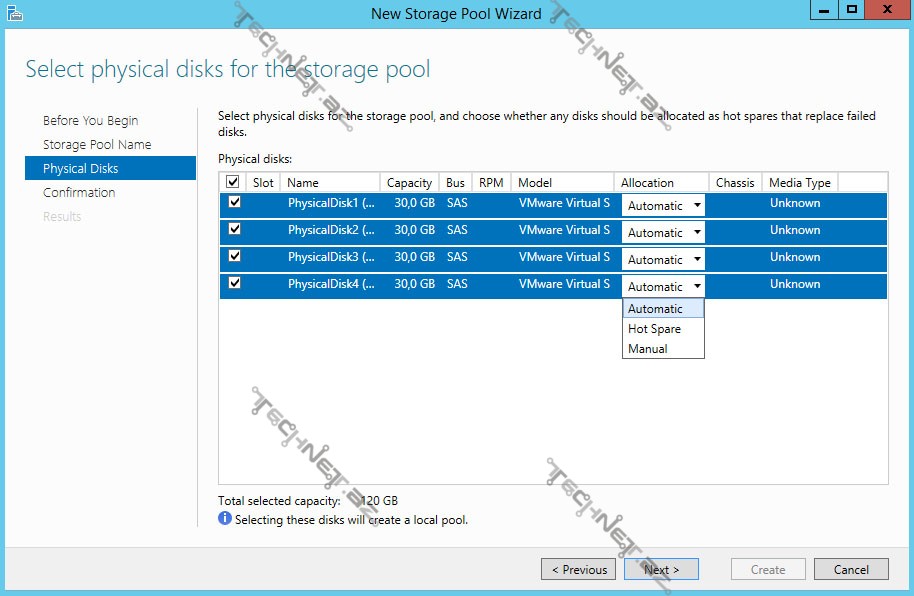
Task: Select Manual in the allocation dropdown list
Action: tap(648, 349)
